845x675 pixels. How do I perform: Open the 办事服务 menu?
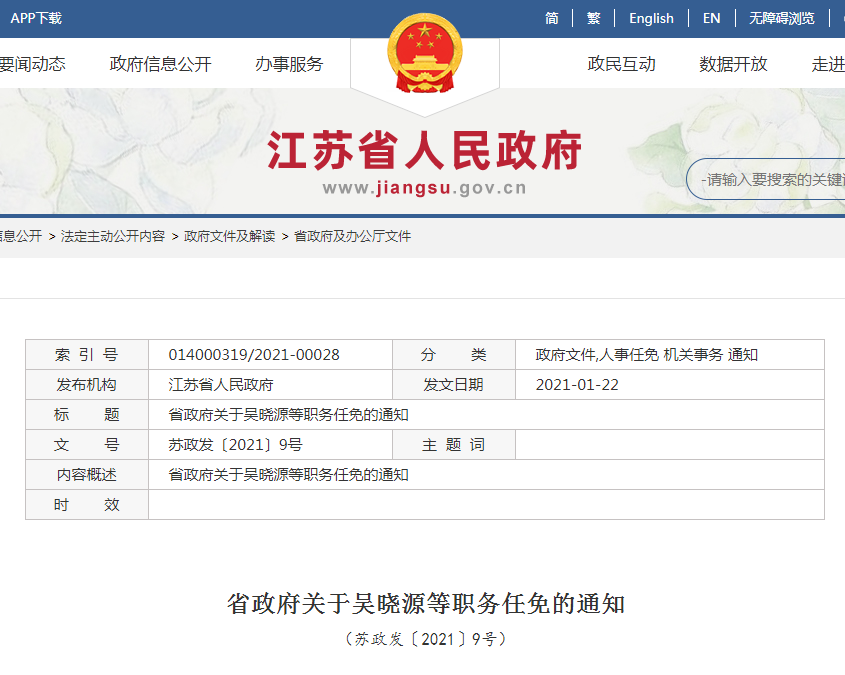pyautogui.click(x=289, y=64)
